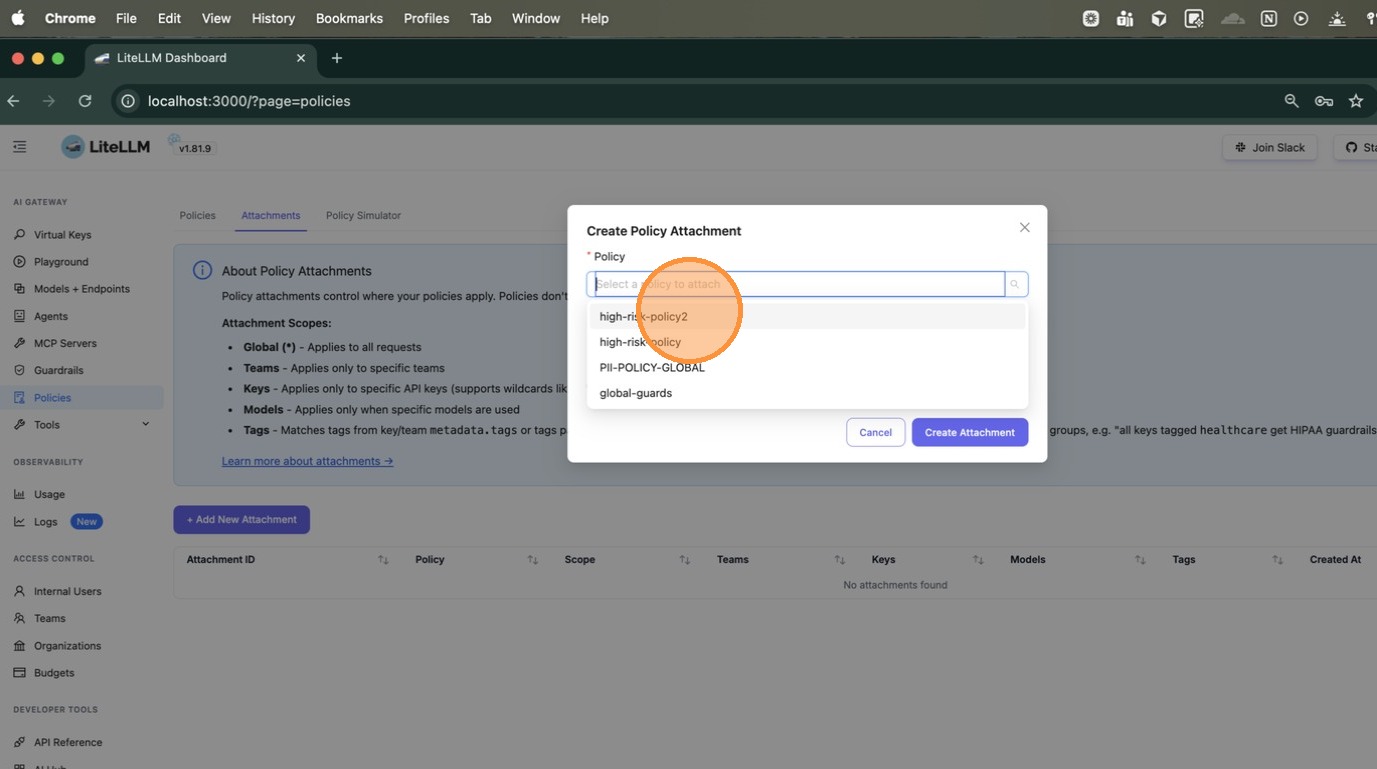Click the v1.81.9 version badge
This screenshot has height=769, width=1377.
point(194,149)
